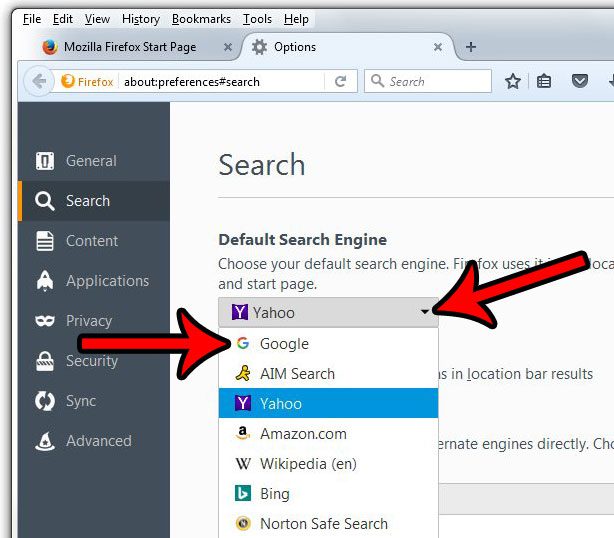Screen dimensions: 614x538
Task: Open a new tab with plus button
Action: (471, 47)
